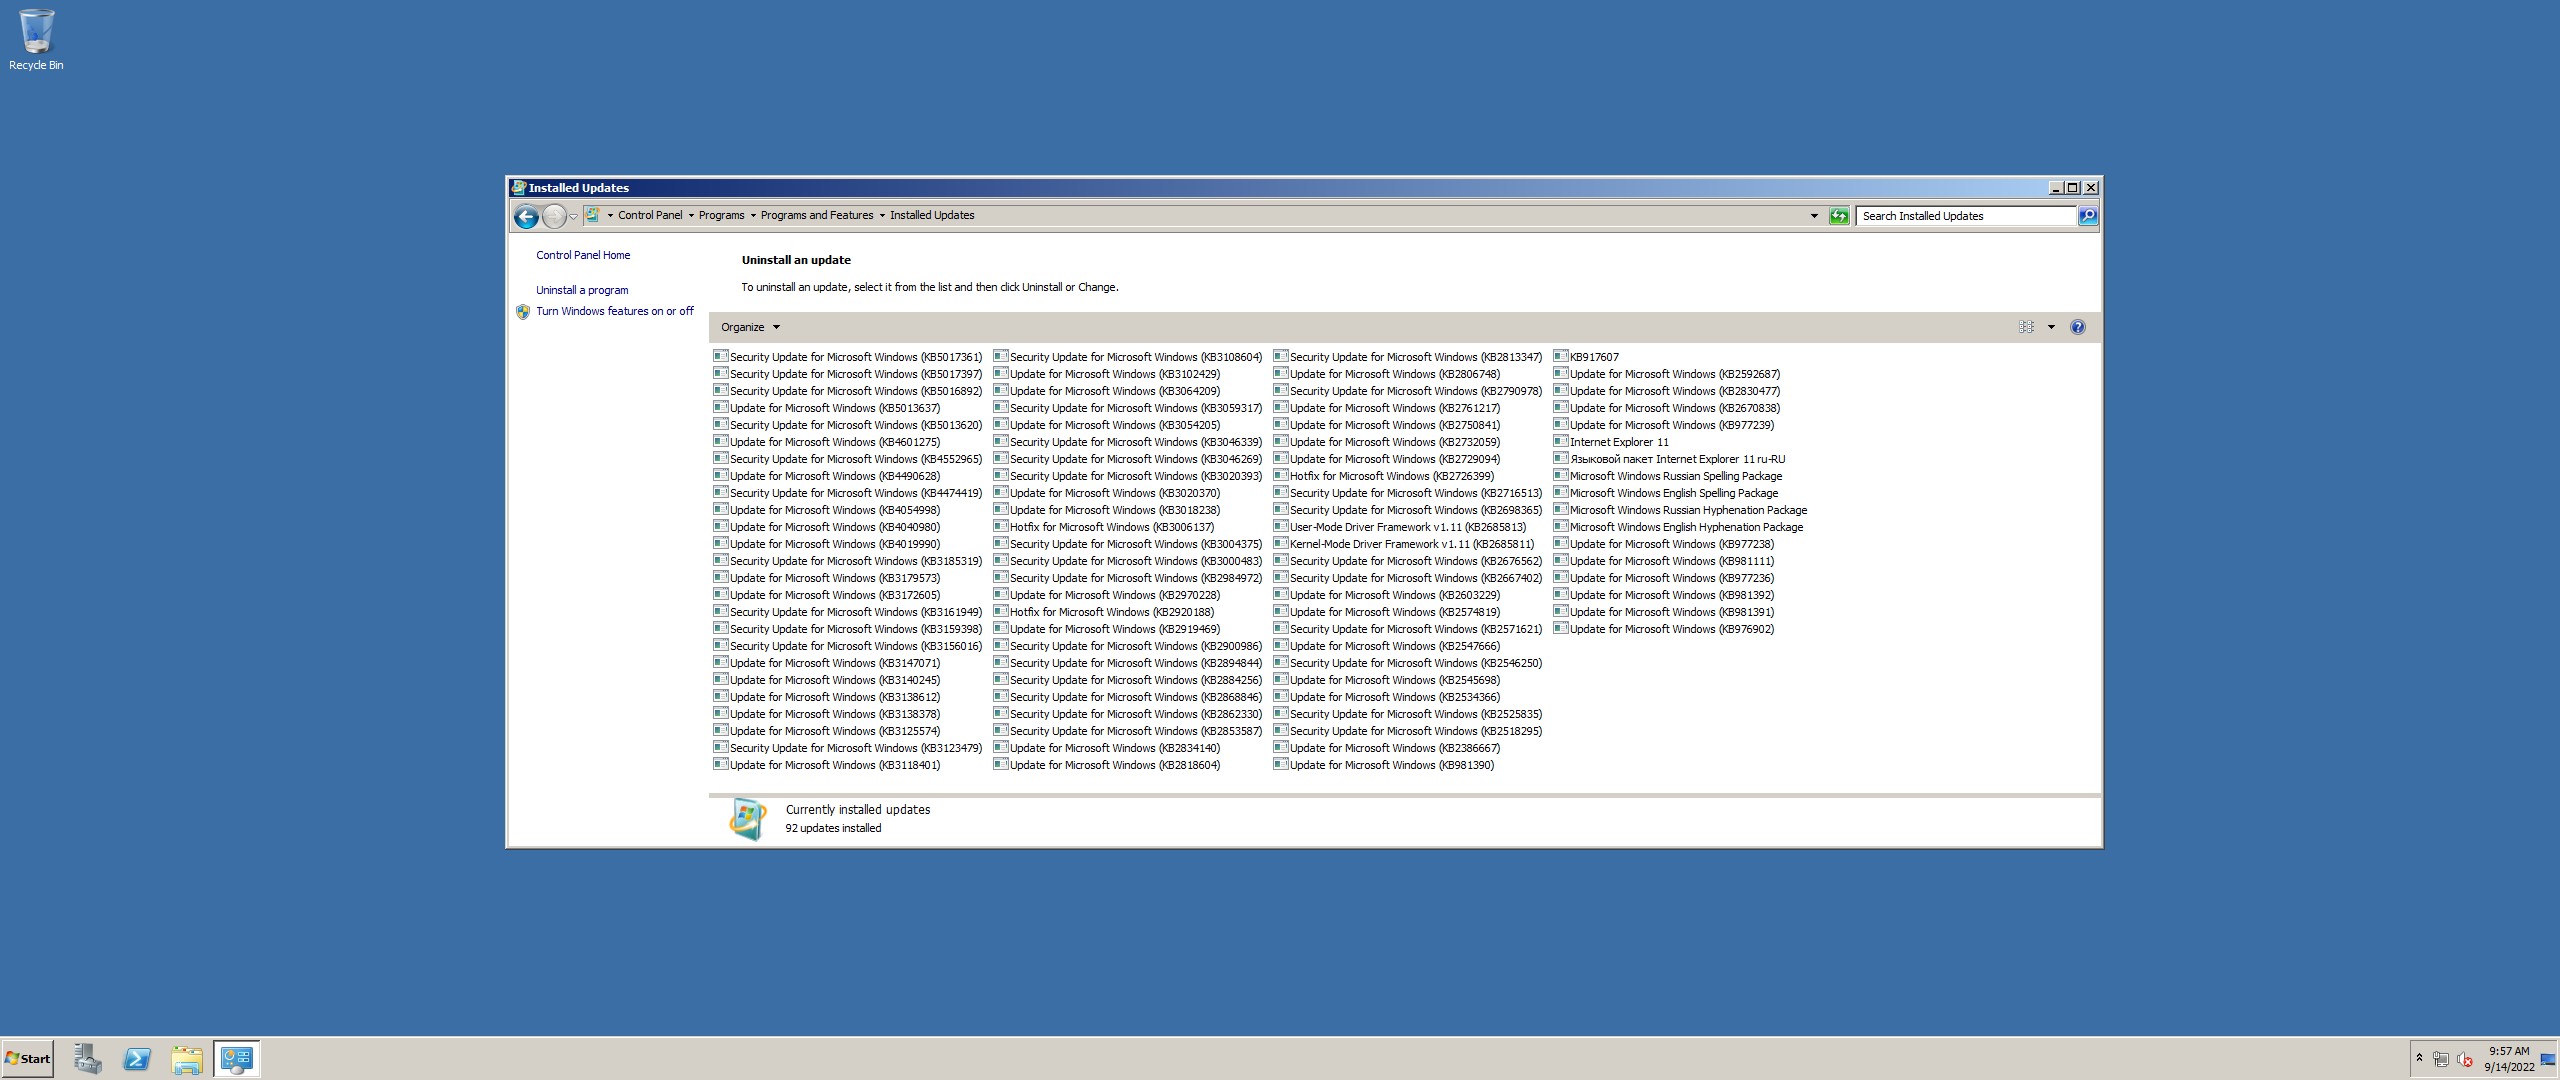This screenshot has width=2560, height=1080.
Task: Expand the Programs and Features breadcrumb arrow
Action: pos(882,215)
